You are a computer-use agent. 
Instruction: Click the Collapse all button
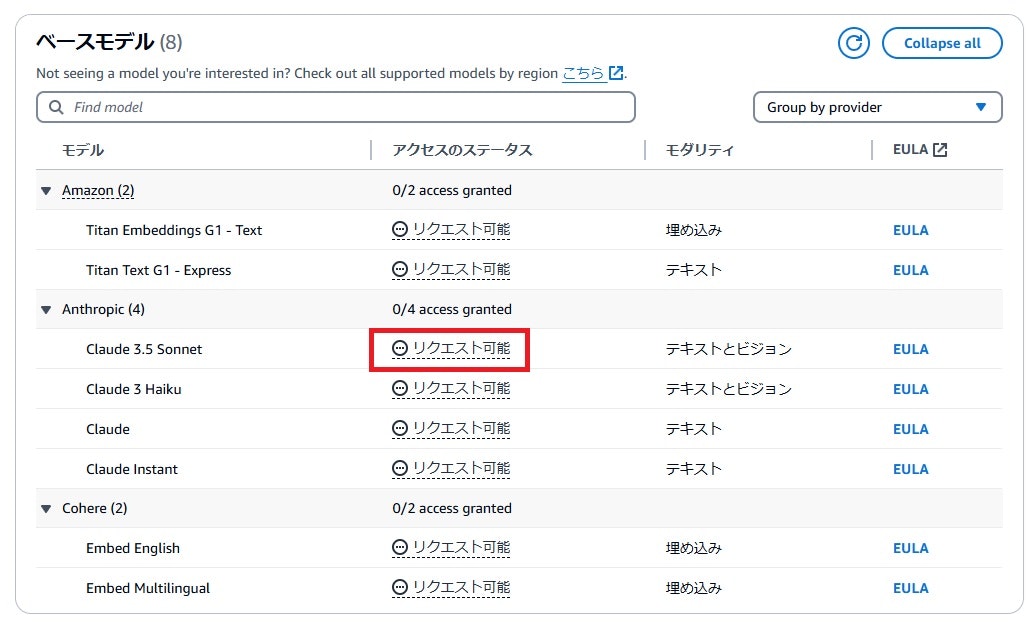tap(942, 43)
